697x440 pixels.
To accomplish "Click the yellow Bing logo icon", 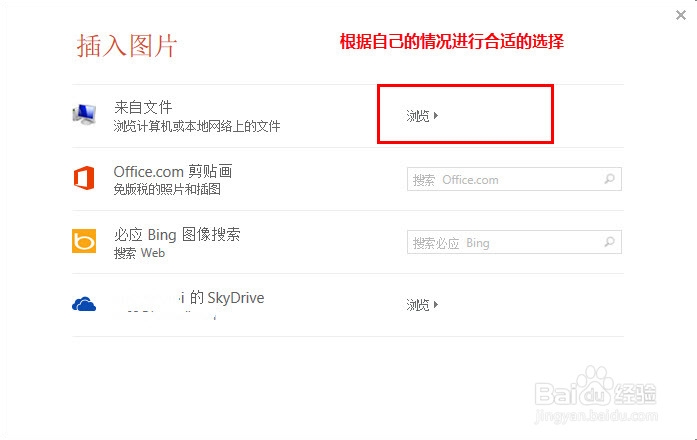I will pyautogui.click(x=84, y=241).
